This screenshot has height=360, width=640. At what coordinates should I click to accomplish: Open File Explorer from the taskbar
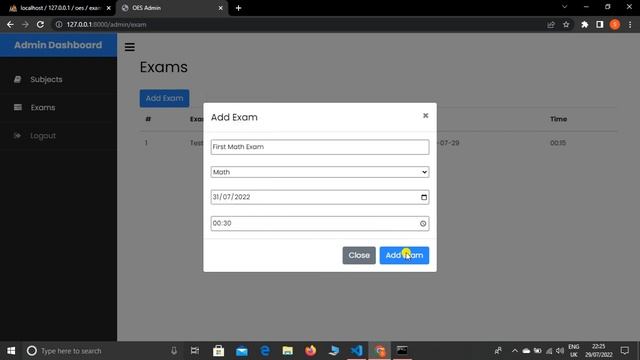pyautogui.click(x=288, y=351)
